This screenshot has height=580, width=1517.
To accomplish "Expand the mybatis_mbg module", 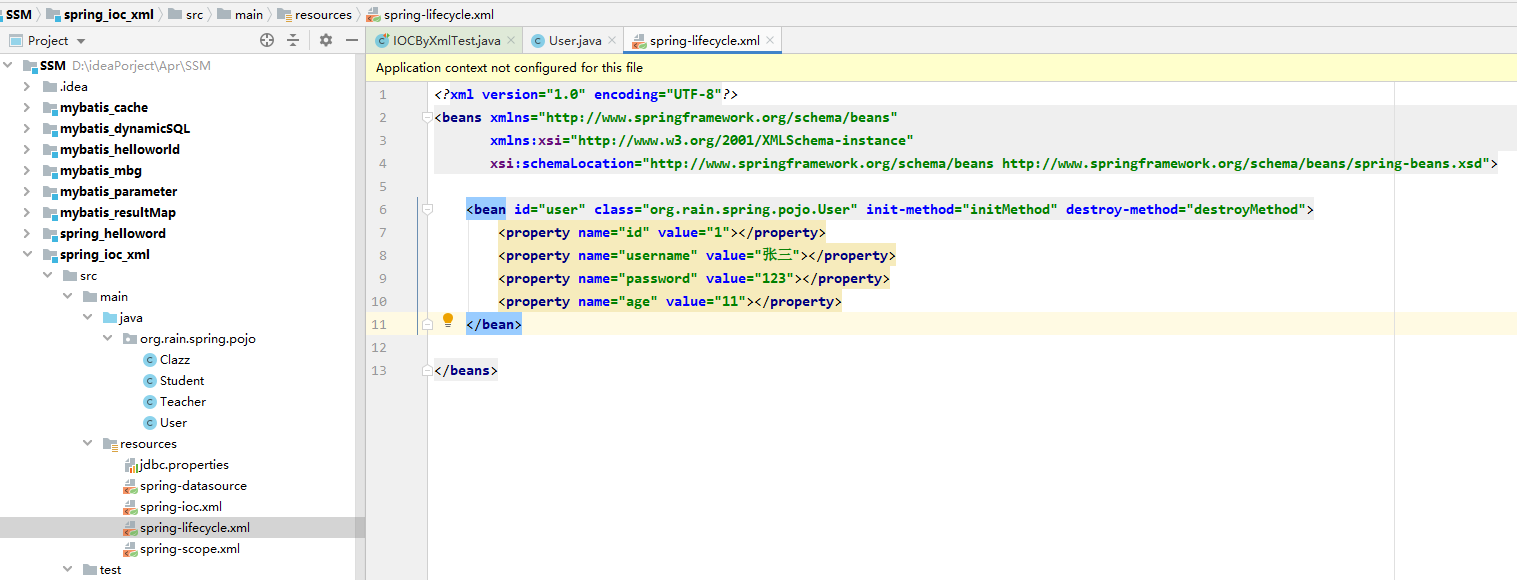I will click(x=28, y=171).
